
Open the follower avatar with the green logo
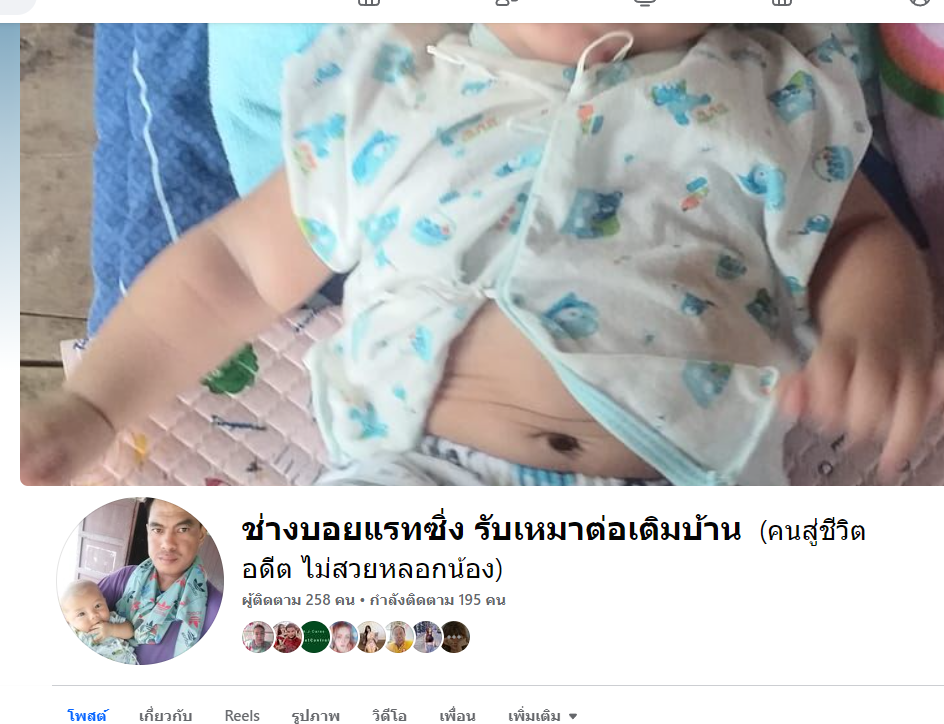(315, 637)
